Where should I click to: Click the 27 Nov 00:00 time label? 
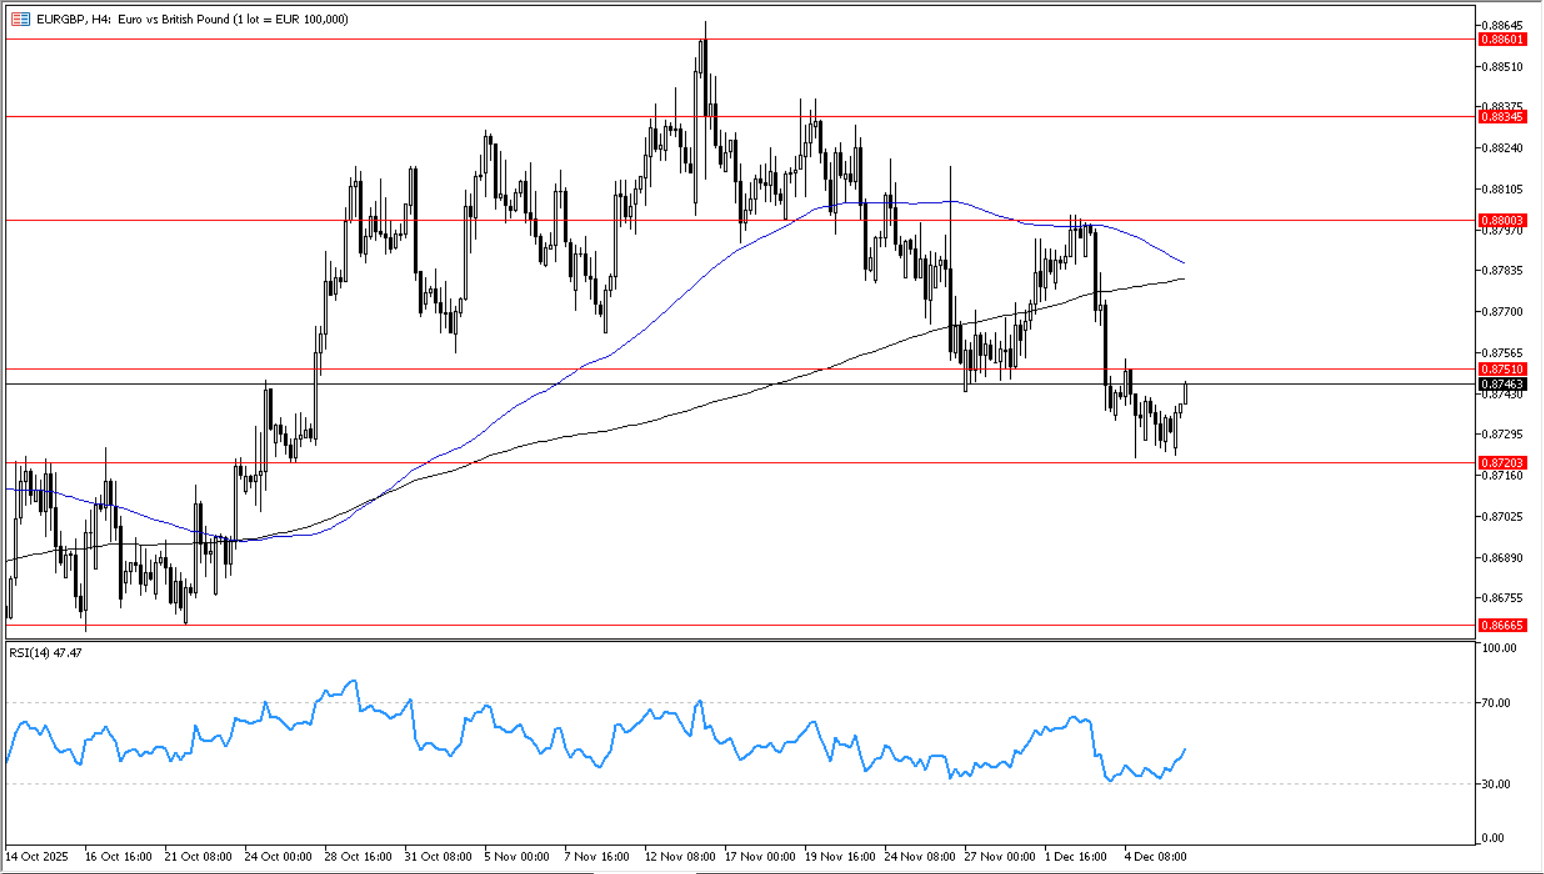coord(1000,857)
